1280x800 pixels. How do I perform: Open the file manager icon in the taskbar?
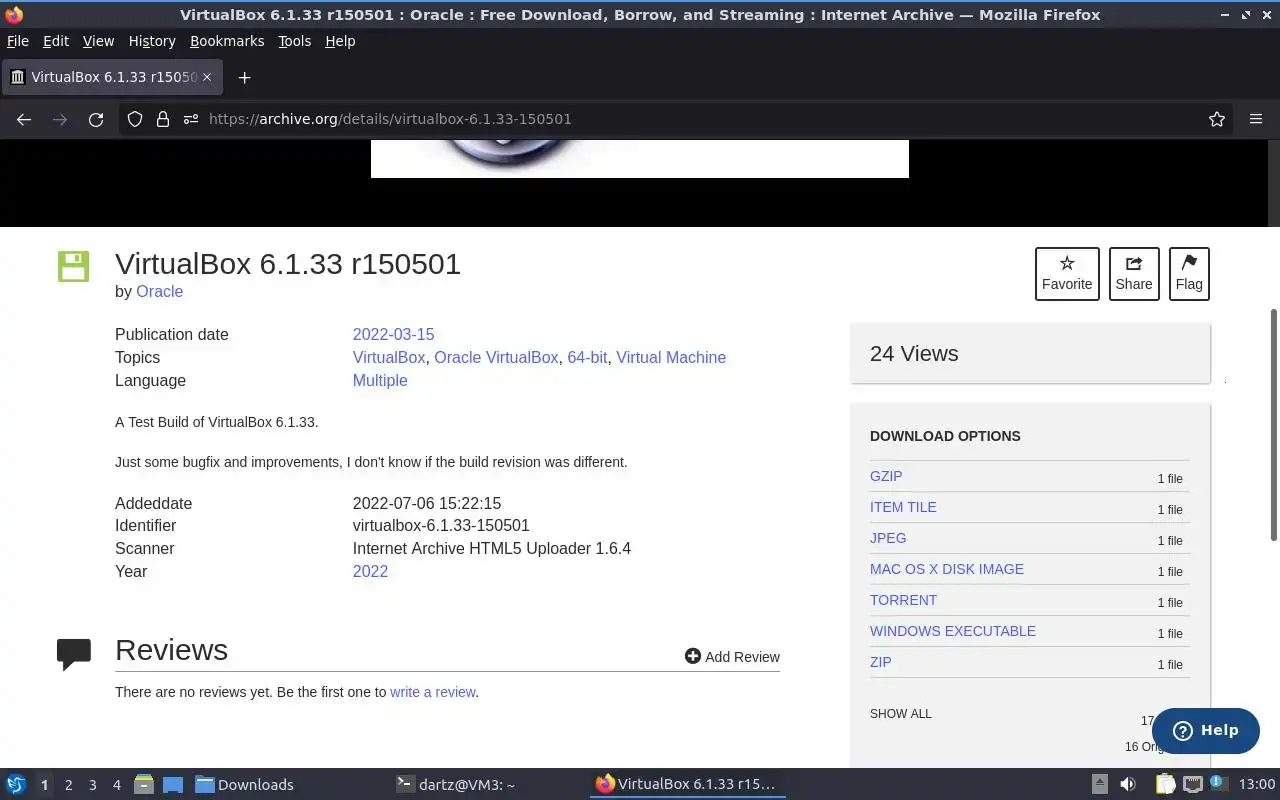(144, 784)
